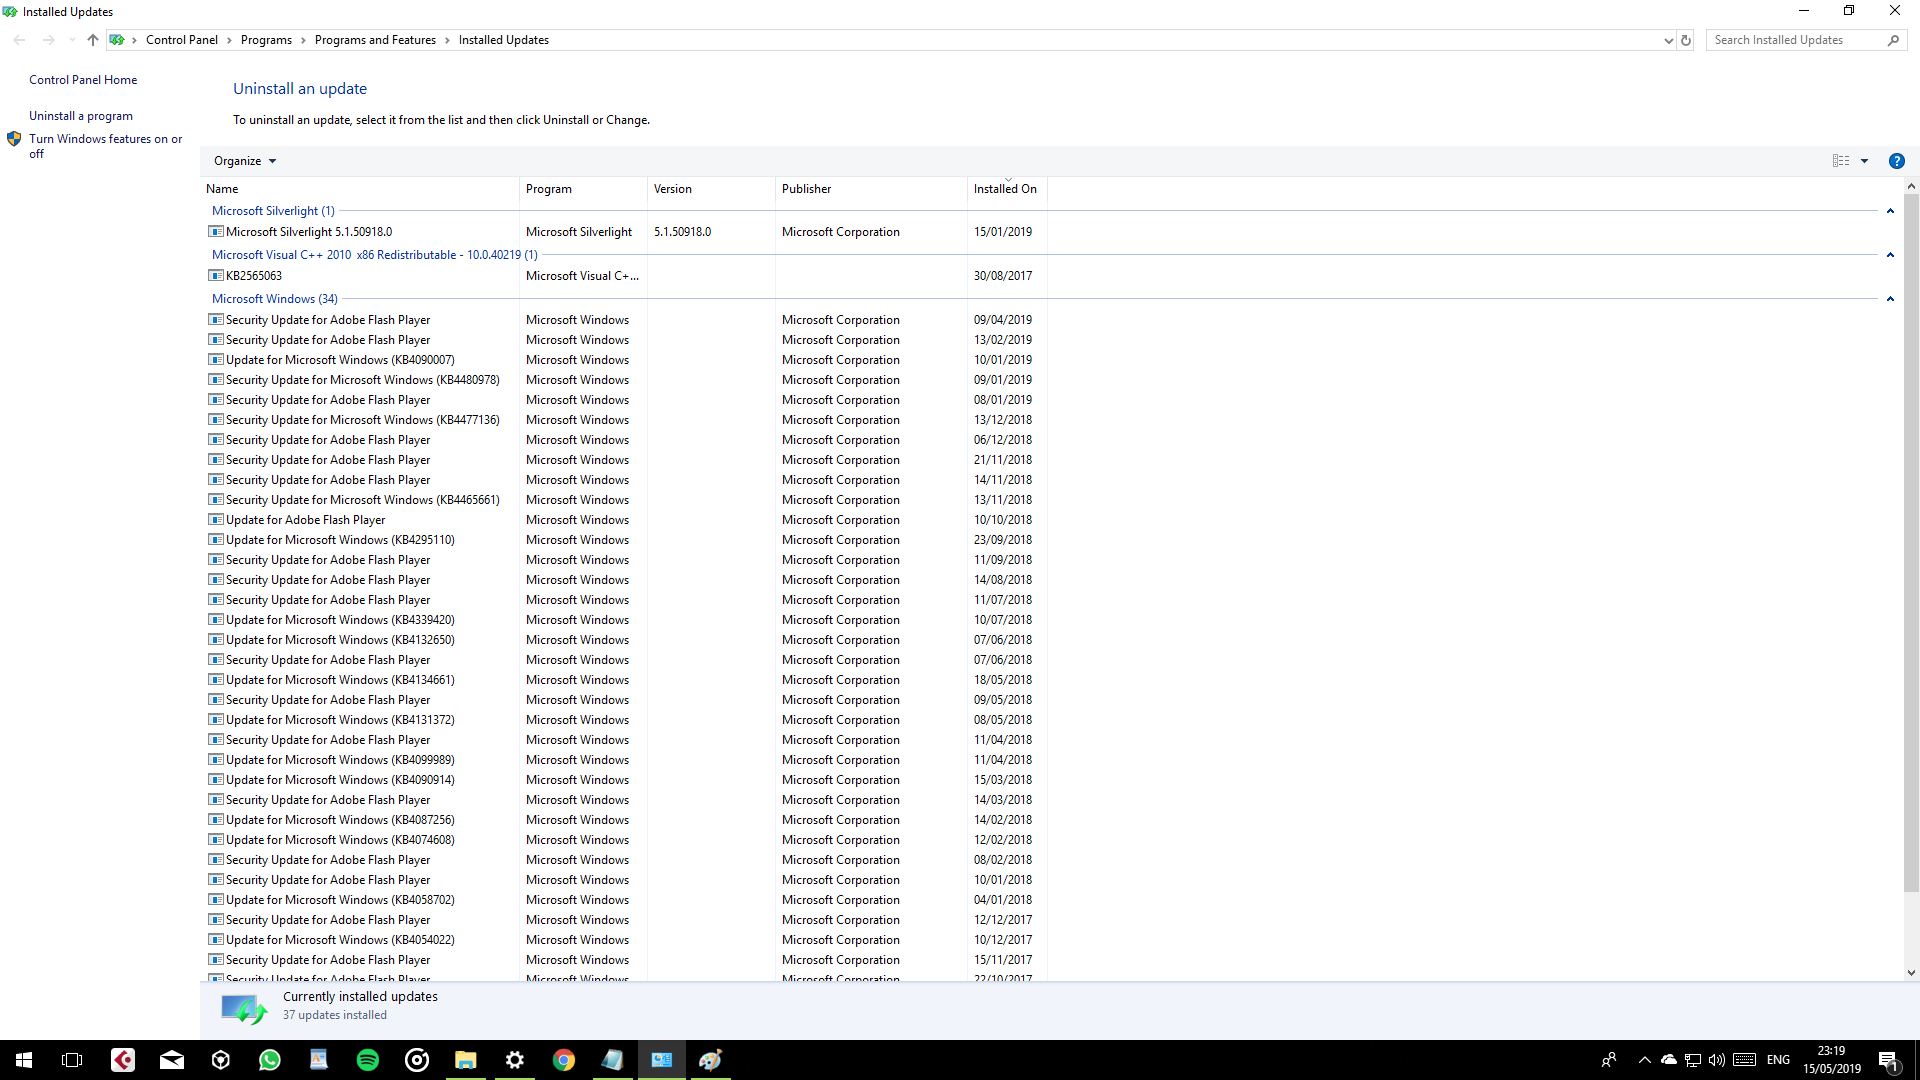1920x1080 pixels.
Task: Open the view options dropdown arrow
Action: (x=1864, y=161)
